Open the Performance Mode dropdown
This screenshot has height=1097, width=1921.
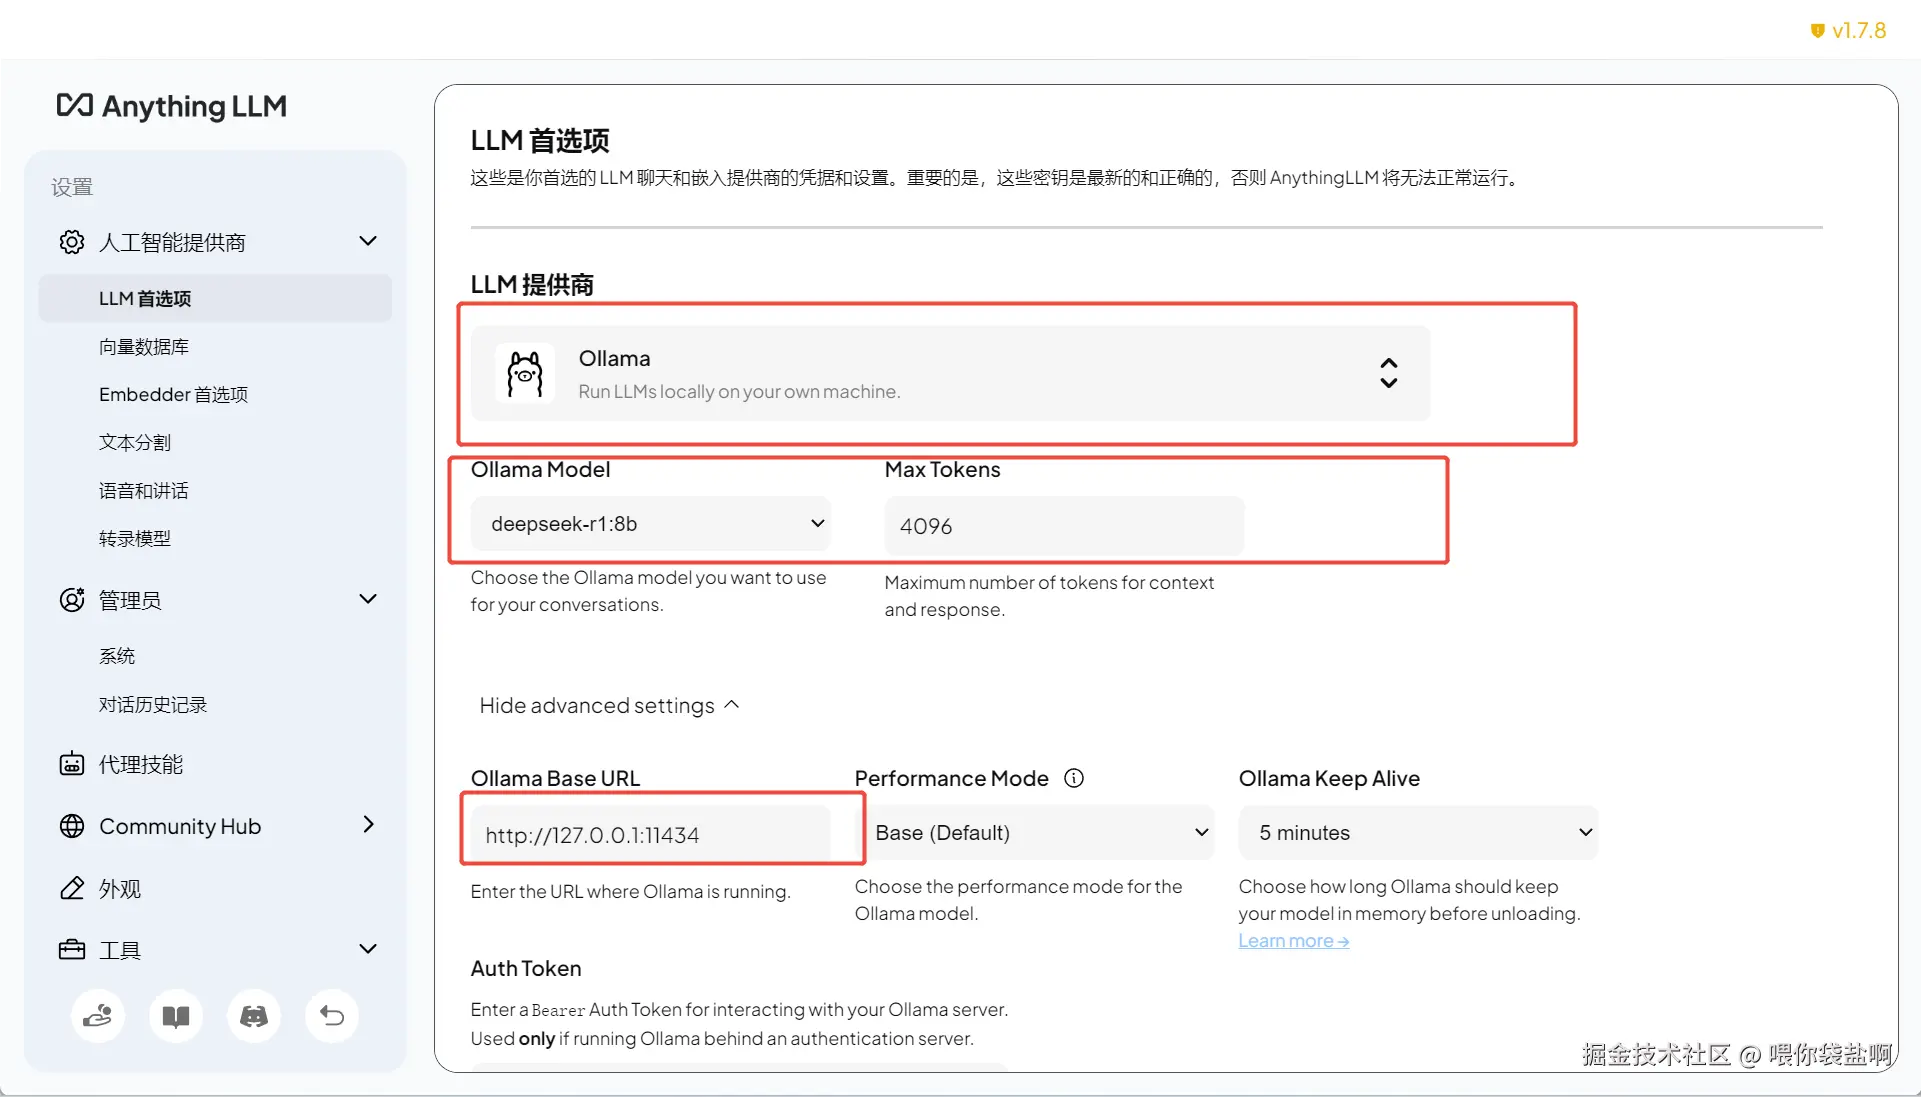(x=1035, y=833)
